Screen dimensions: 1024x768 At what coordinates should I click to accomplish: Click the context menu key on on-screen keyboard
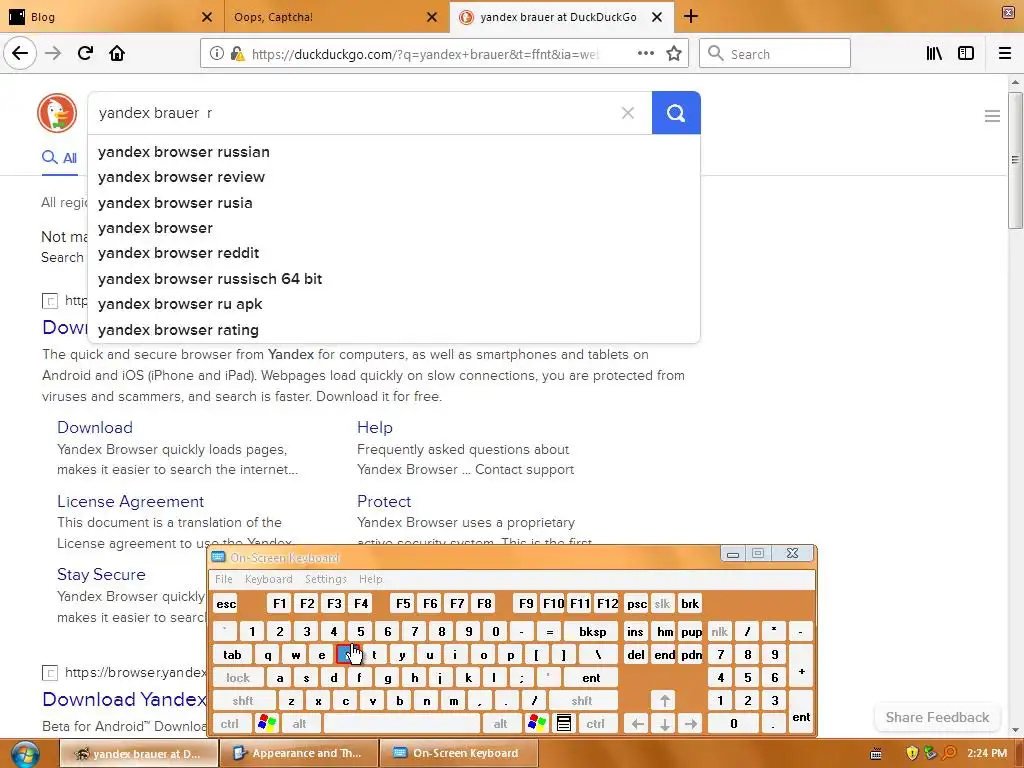564,724
